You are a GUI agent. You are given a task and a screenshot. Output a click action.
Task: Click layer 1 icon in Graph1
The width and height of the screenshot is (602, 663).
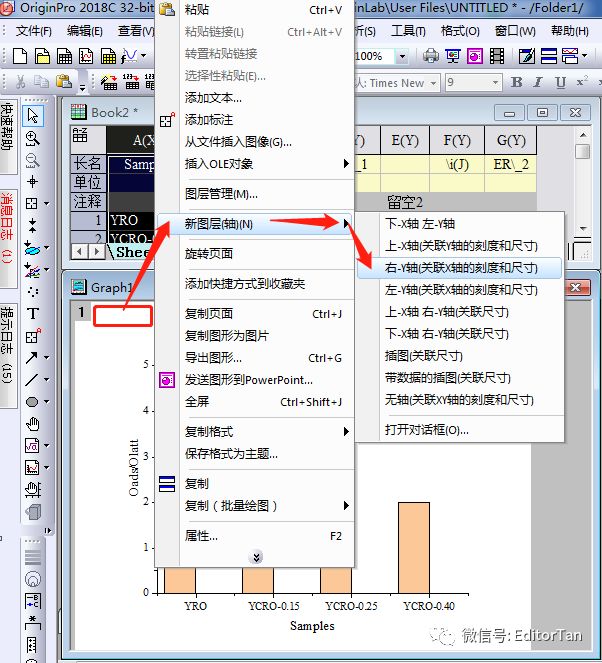pyautogui.click(x=81, y=312)
